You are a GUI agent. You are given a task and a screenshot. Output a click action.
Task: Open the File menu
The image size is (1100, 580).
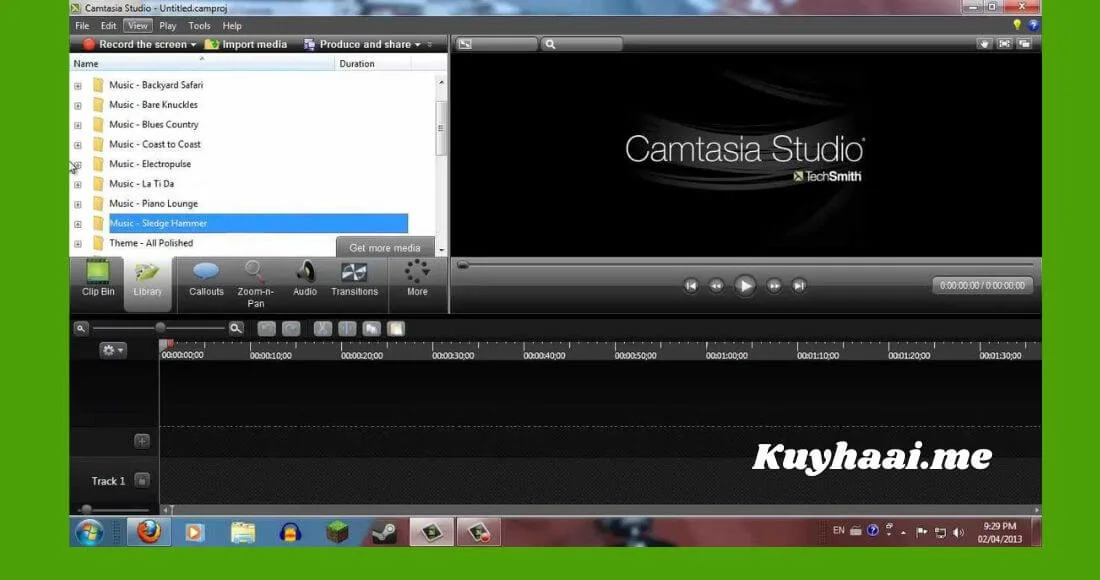(x=82, y=25)
